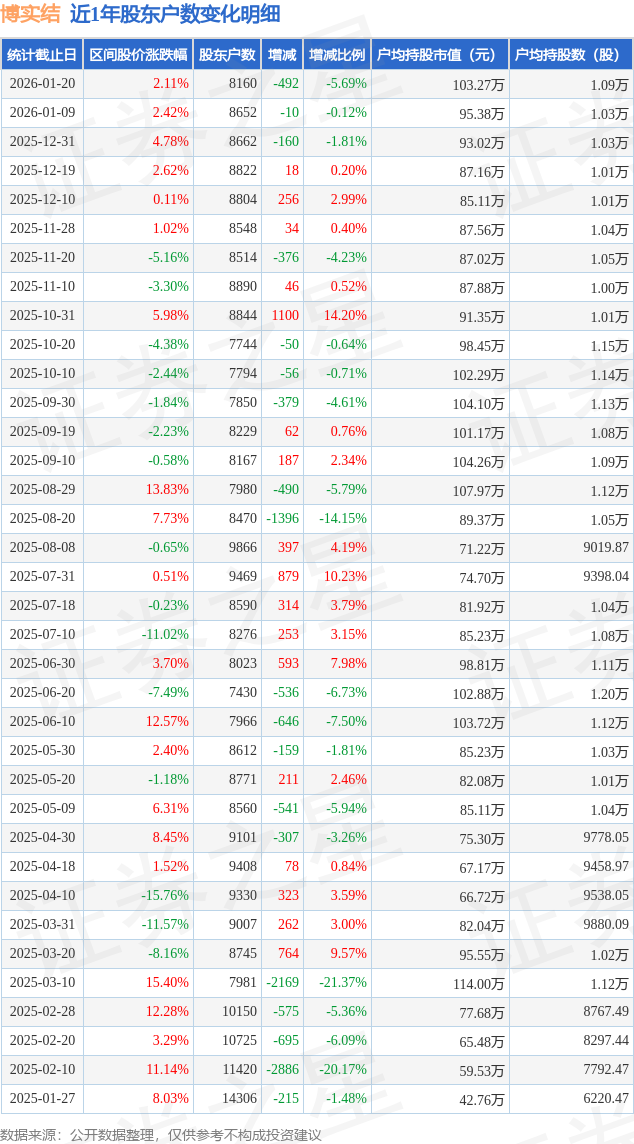The height and width of the screenshot is (1144, 634).
Task: Click the 2025-06-30 date cell
Action: point(42,664)
